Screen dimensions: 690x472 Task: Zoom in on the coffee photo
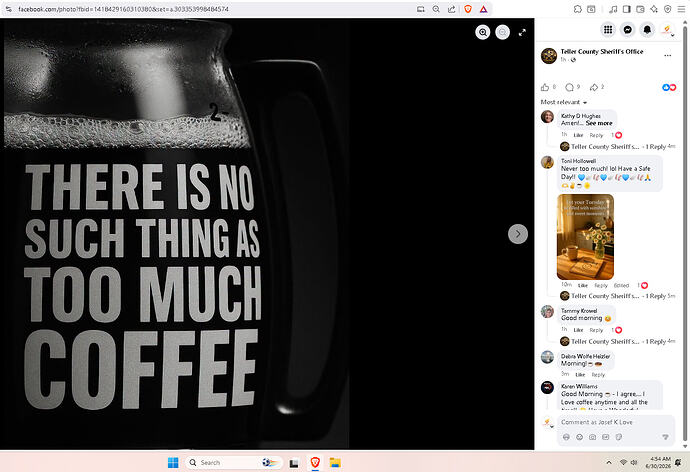[x=483, y=32]
